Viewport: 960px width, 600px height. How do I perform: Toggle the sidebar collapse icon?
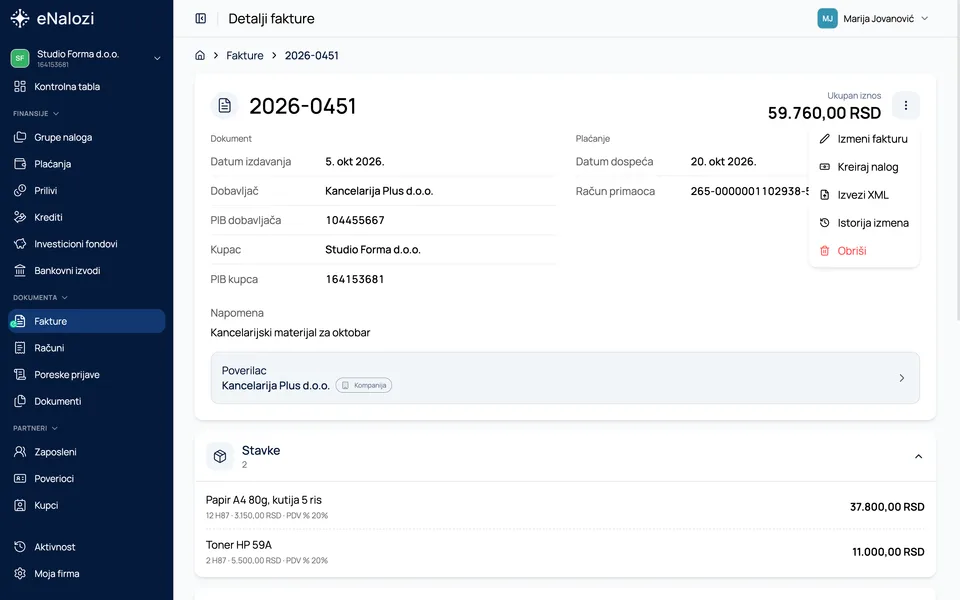pyautogui.click(x=200, y=18)
